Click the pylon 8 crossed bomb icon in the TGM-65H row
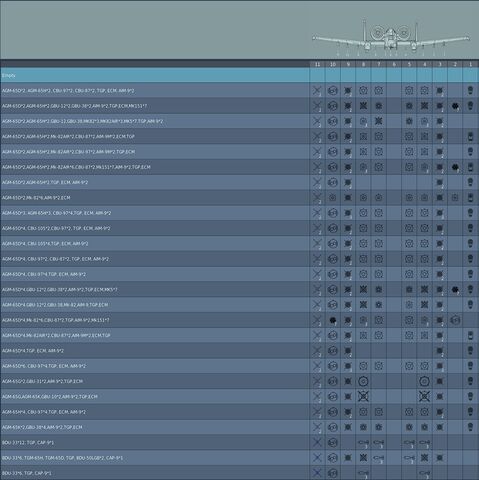This screenshot has width=479, height=480. (363, 458)
